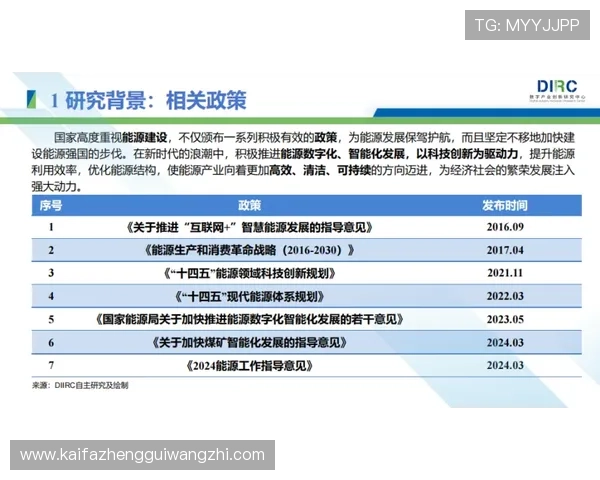Viewport: 600px width, 480px height.
Task: Click the heading '研究背景：相关政策'
Action: (155, 101)
